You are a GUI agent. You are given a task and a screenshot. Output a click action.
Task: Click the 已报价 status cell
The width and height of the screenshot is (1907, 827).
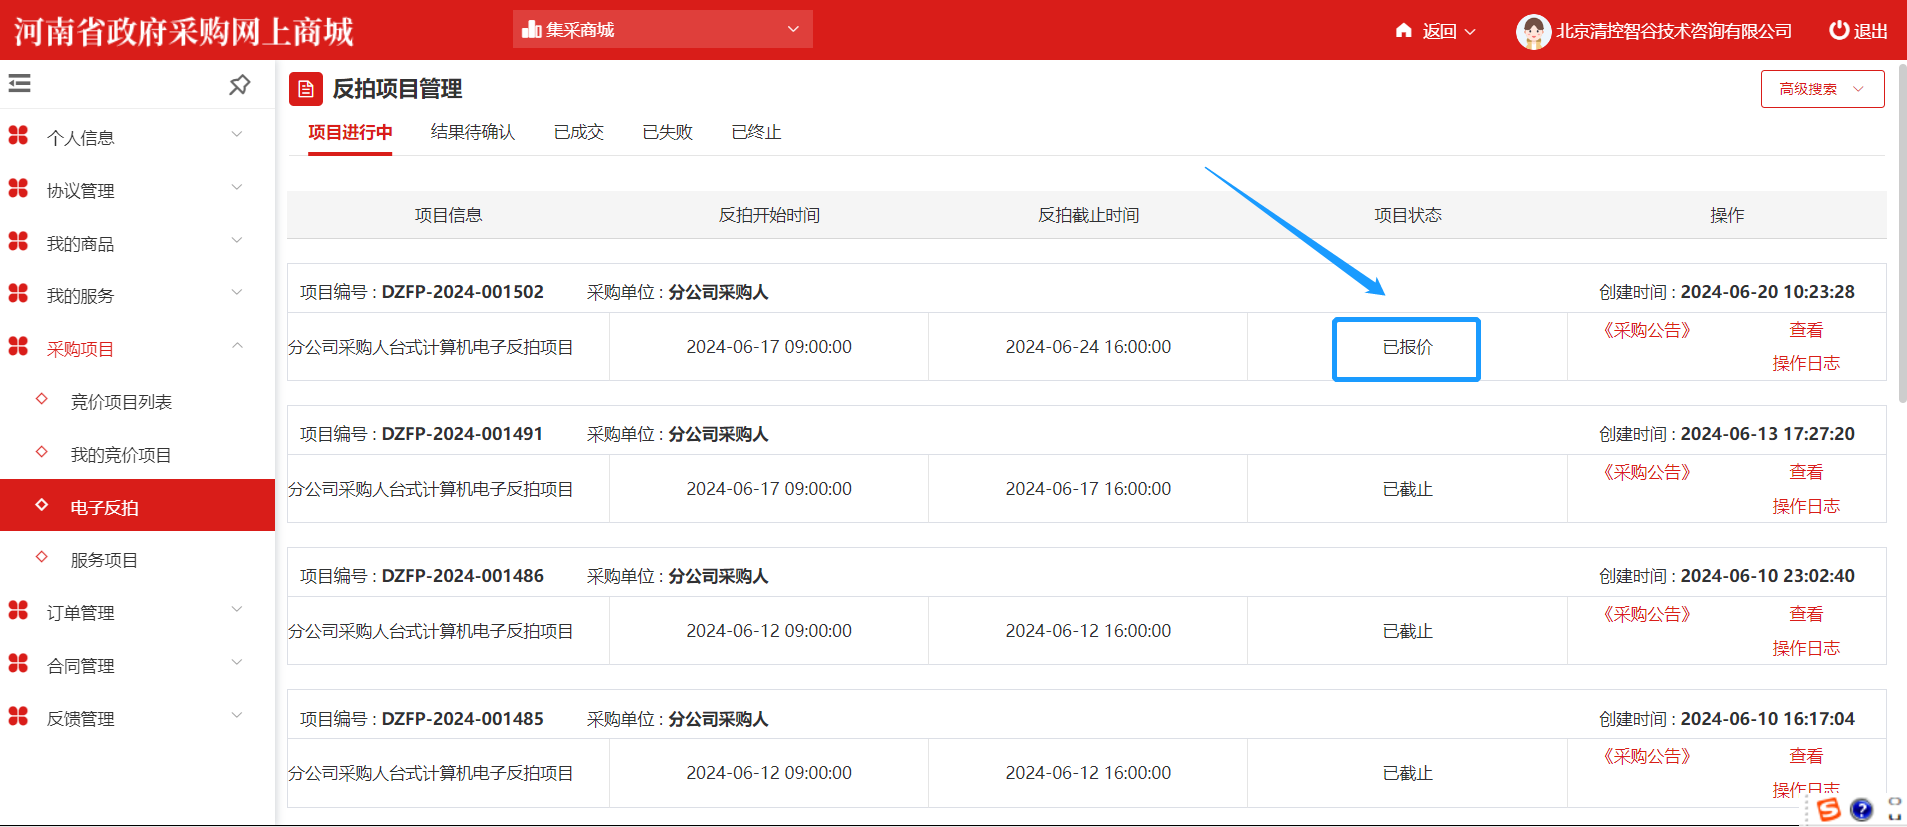(x=1407, y=347)
